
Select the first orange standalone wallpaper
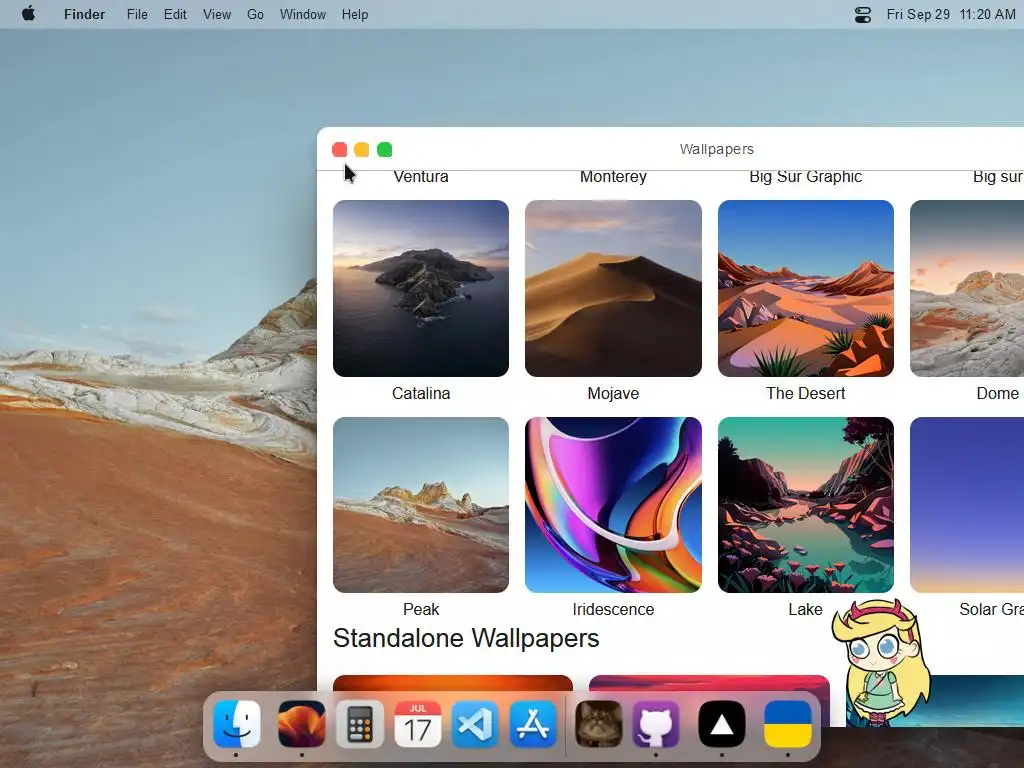453,684
